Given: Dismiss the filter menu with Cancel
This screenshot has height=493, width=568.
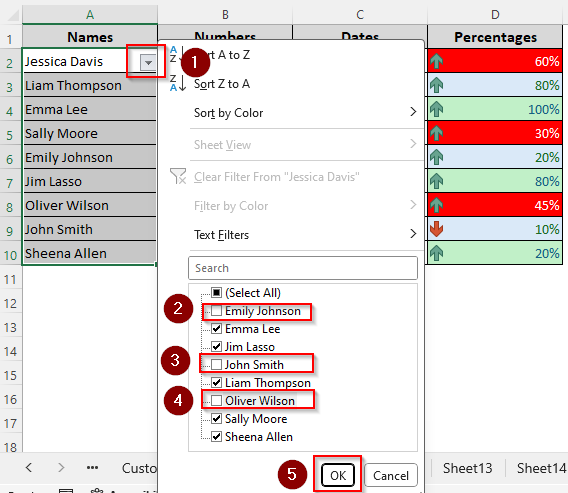Looking at the screenshot, I should [391, 475].
